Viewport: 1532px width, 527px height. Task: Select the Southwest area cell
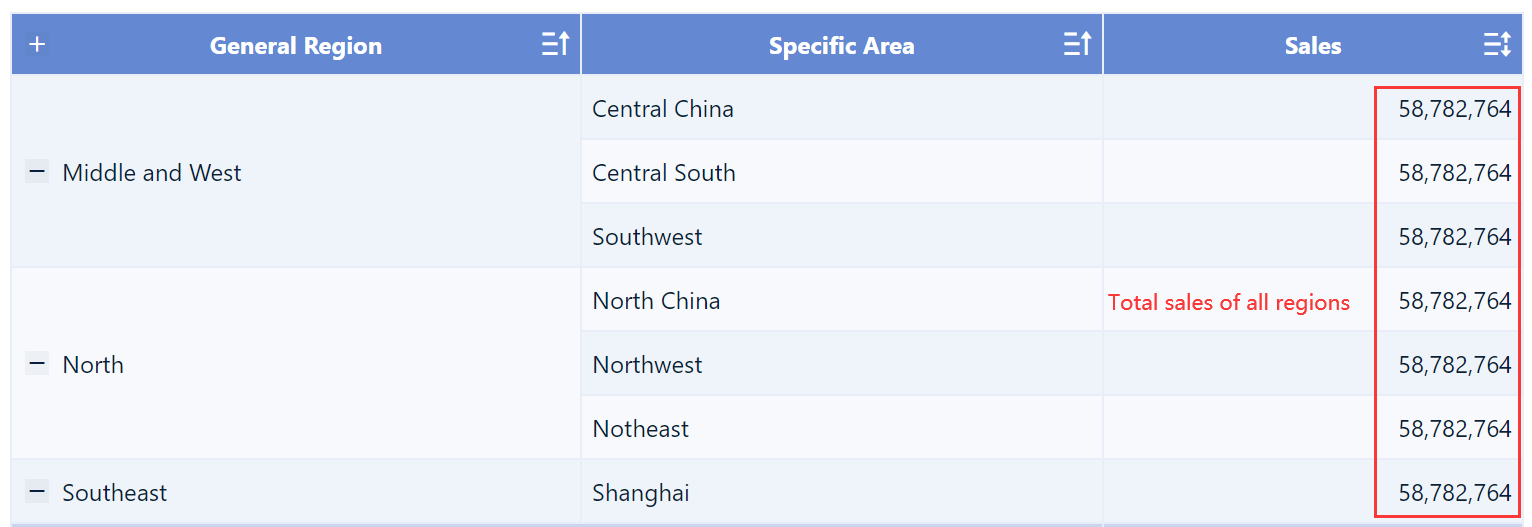(x=647, y=237)
